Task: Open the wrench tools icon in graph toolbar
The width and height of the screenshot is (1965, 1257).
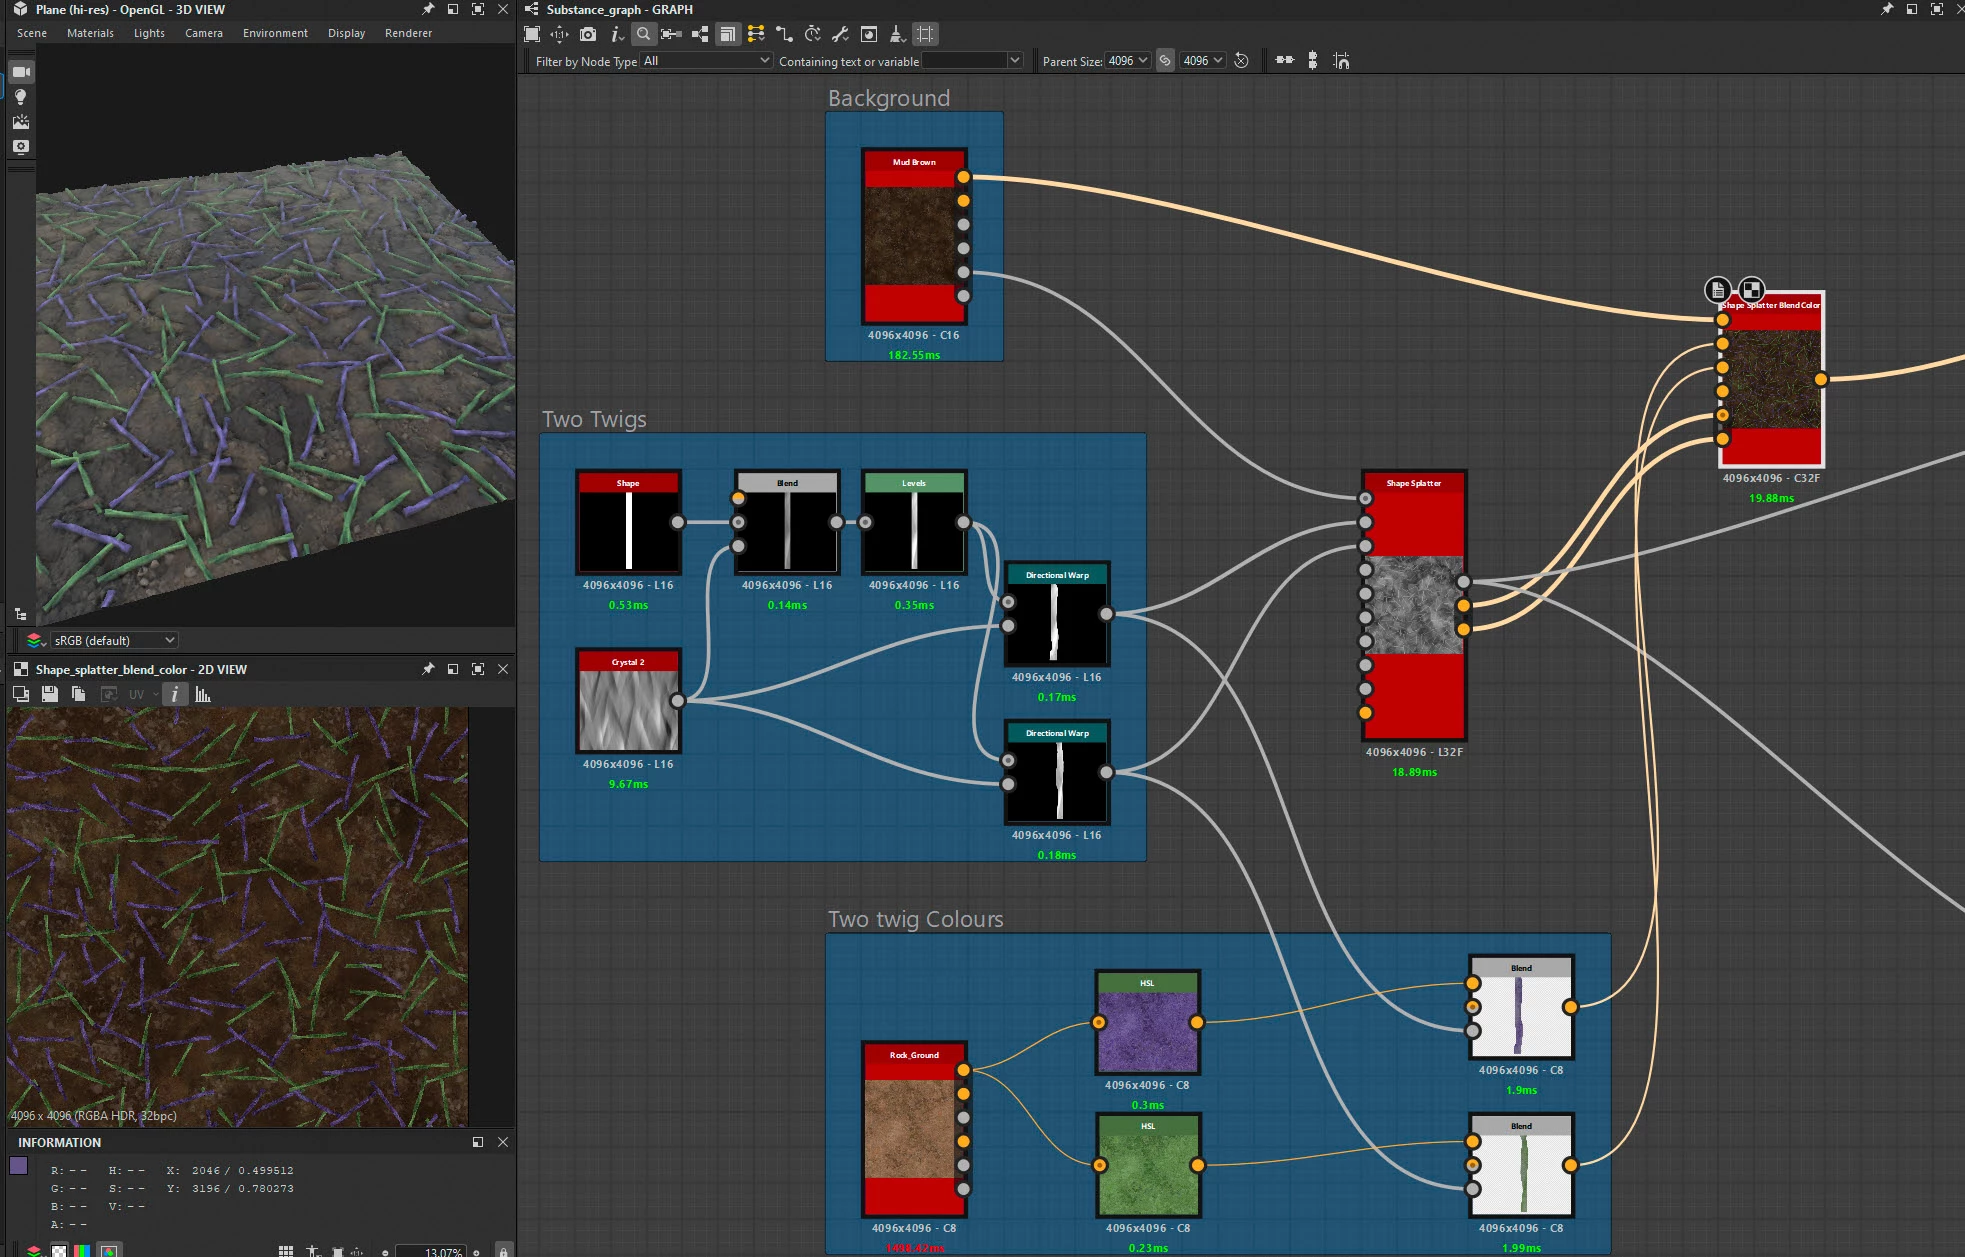Action: click(840, 34)
